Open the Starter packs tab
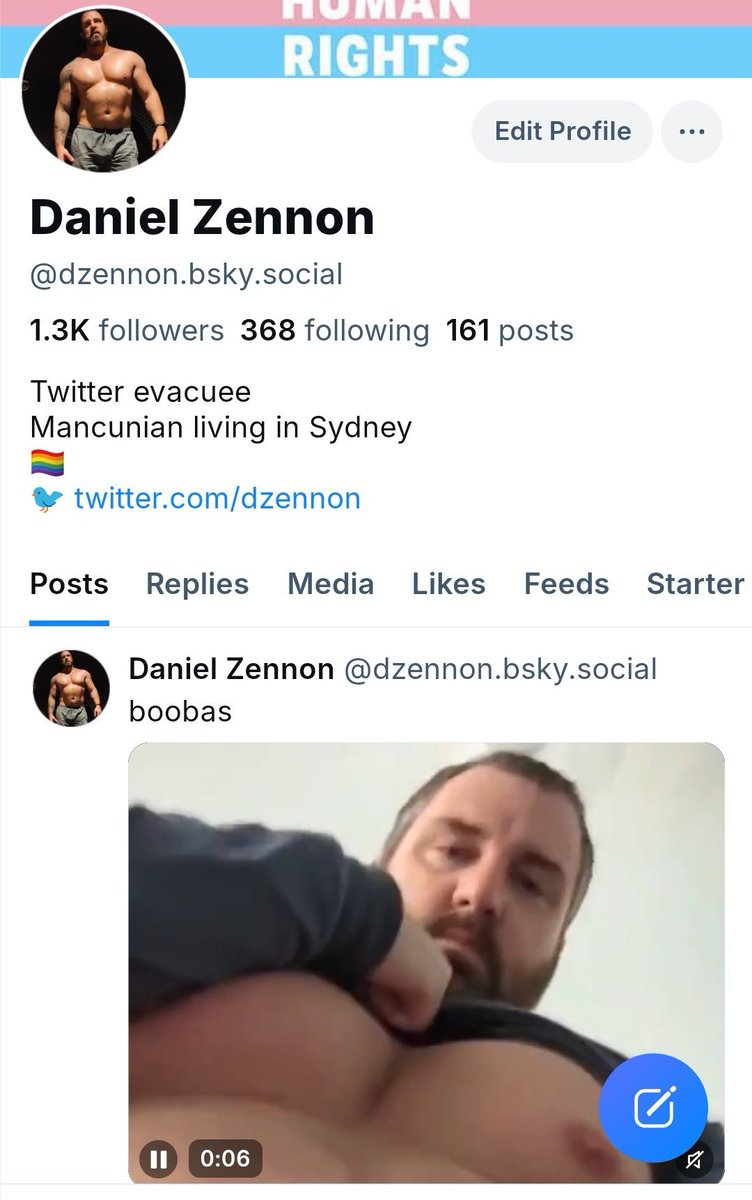The image size is (752, 1200). click(x=696, y=584)
